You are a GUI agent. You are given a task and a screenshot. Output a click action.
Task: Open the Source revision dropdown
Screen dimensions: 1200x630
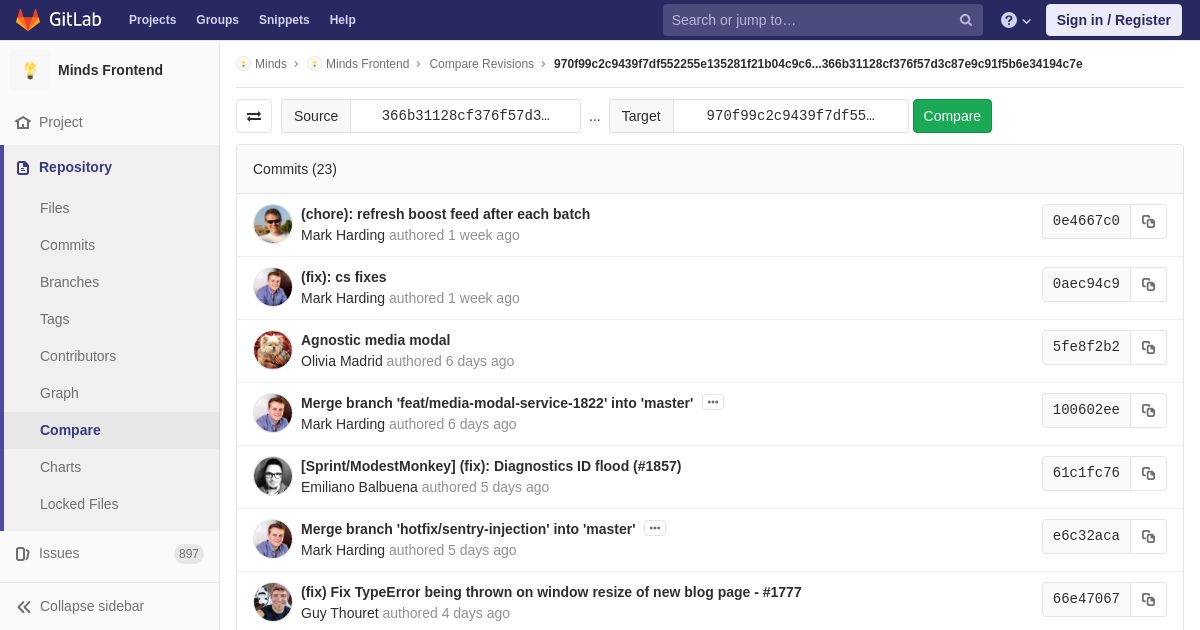[465, 116]
